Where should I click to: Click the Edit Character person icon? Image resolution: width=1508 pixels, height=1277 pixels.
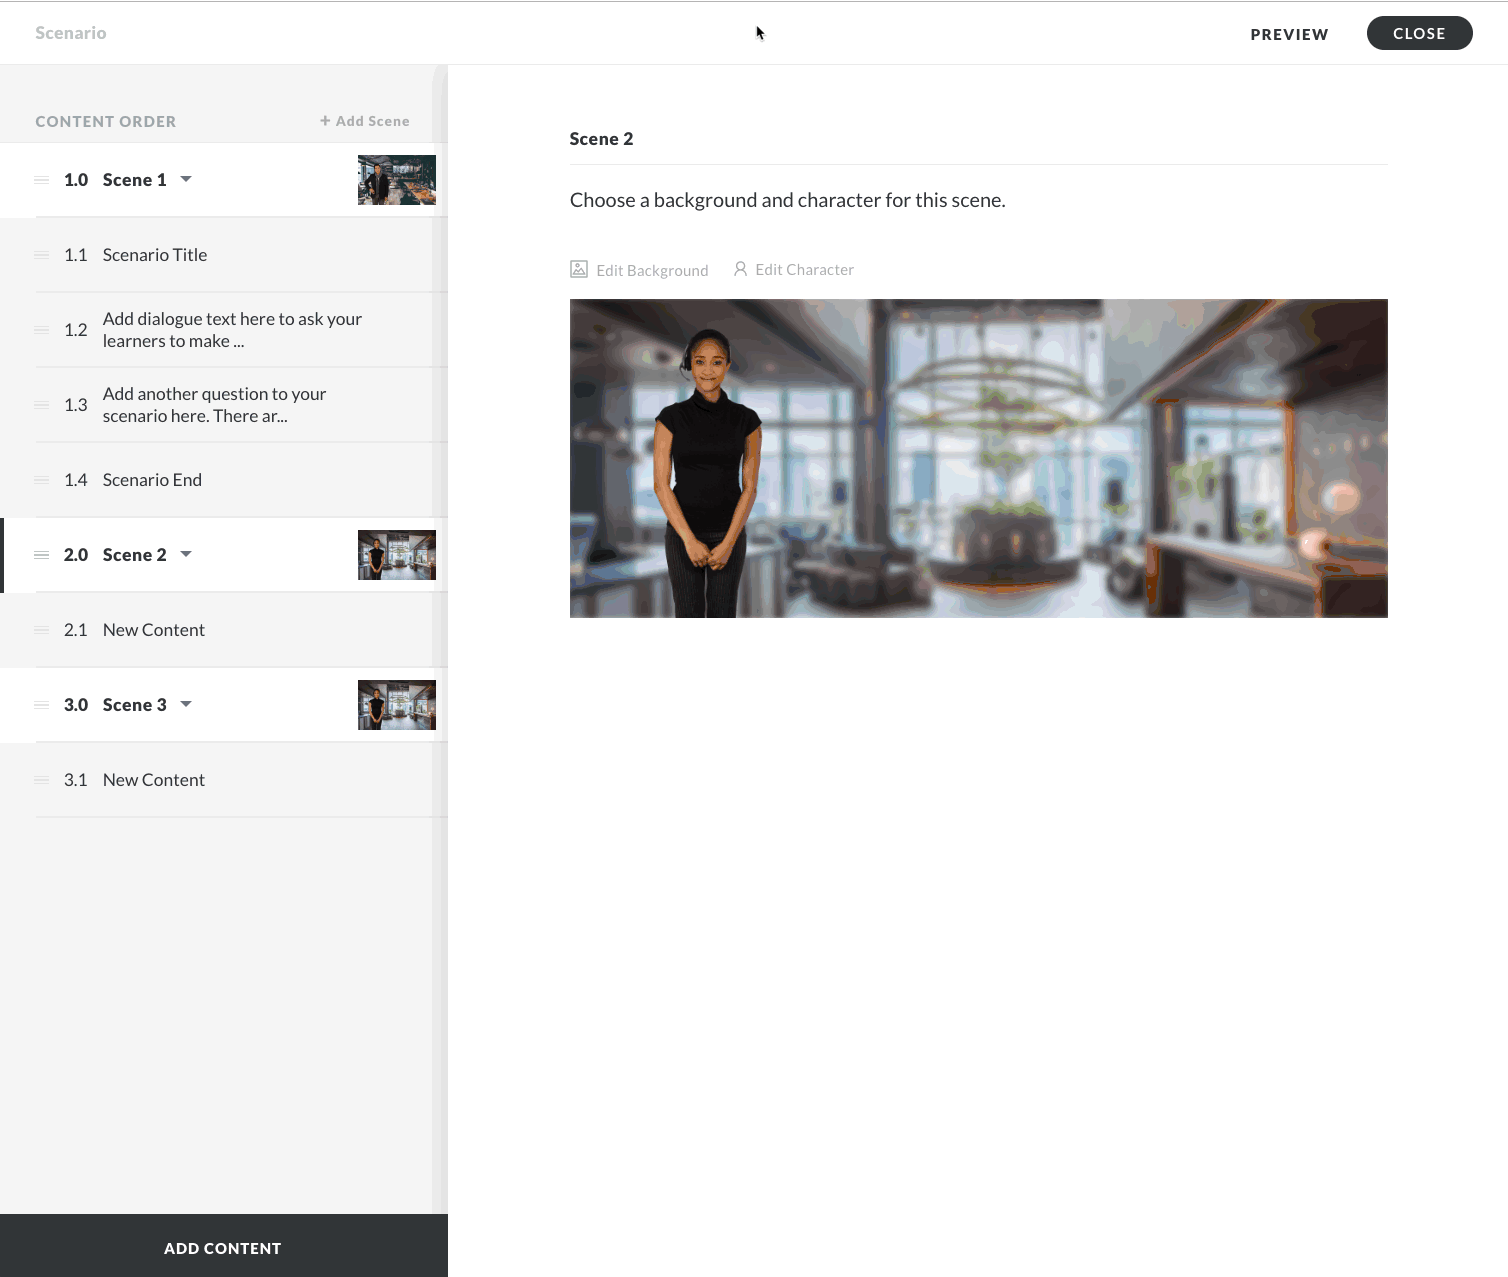click(x=740, y=269)
